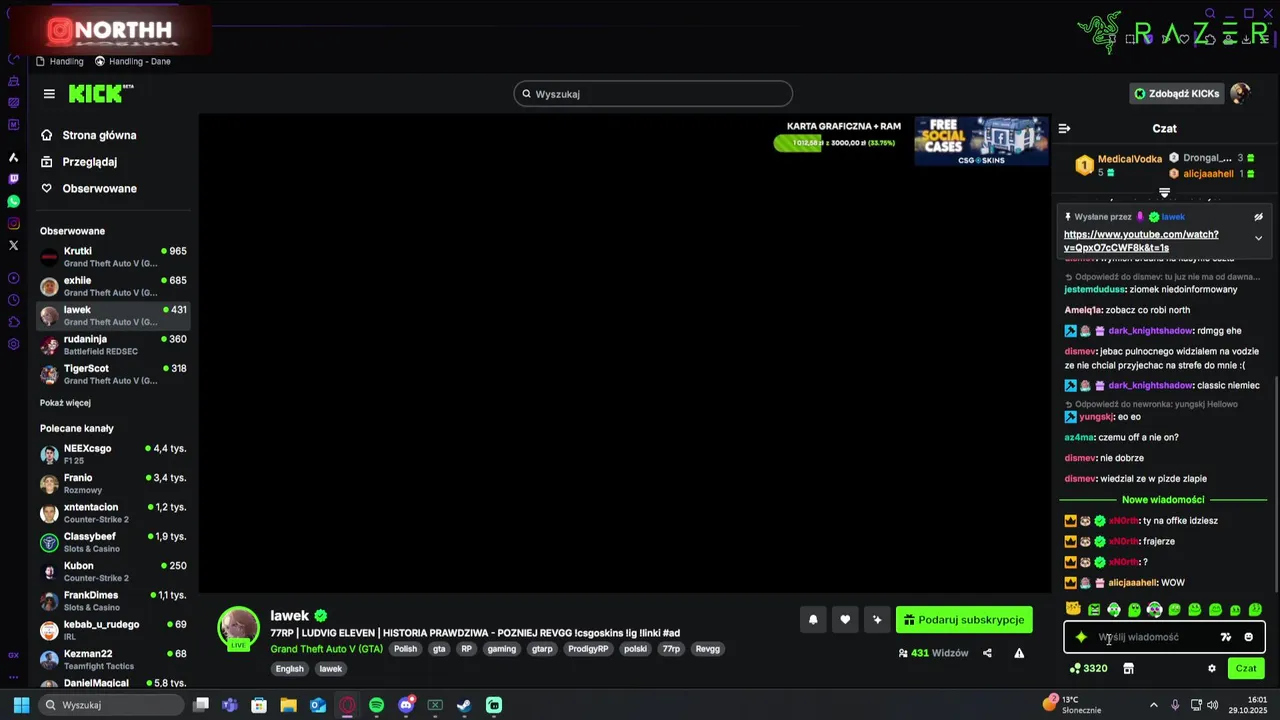This screenshot has height=720, width=1280.
Task: Click the 3320 channel points balance
Action: coord(1089,668)
